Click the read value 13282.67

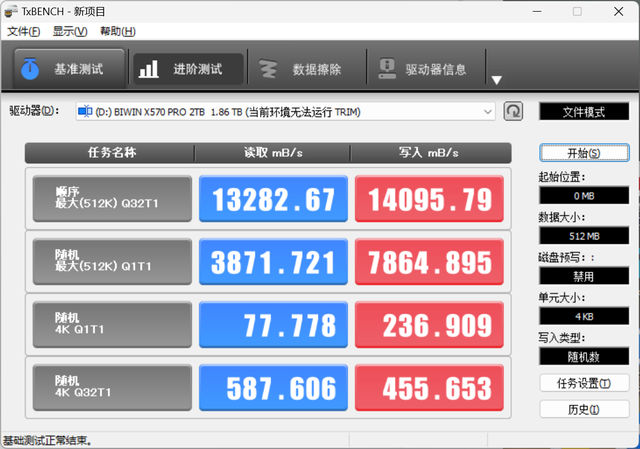[x=273, y=199]
